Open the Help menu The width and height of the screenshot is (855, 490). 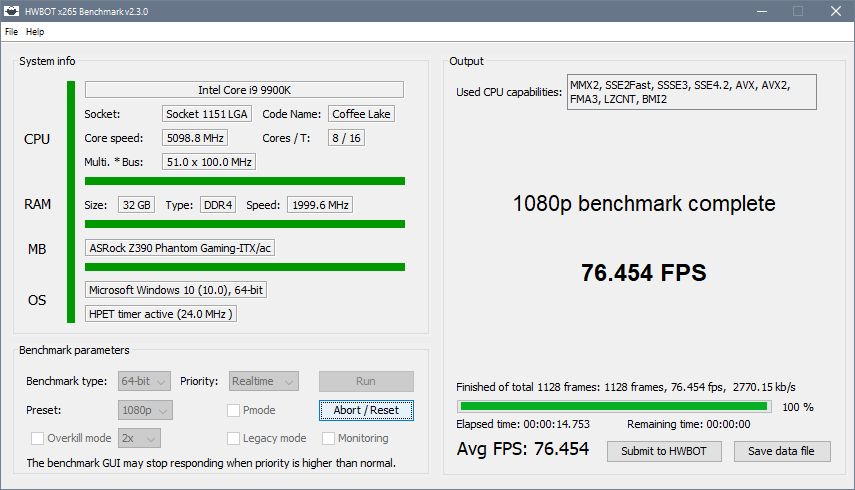[x=35, y=32]
